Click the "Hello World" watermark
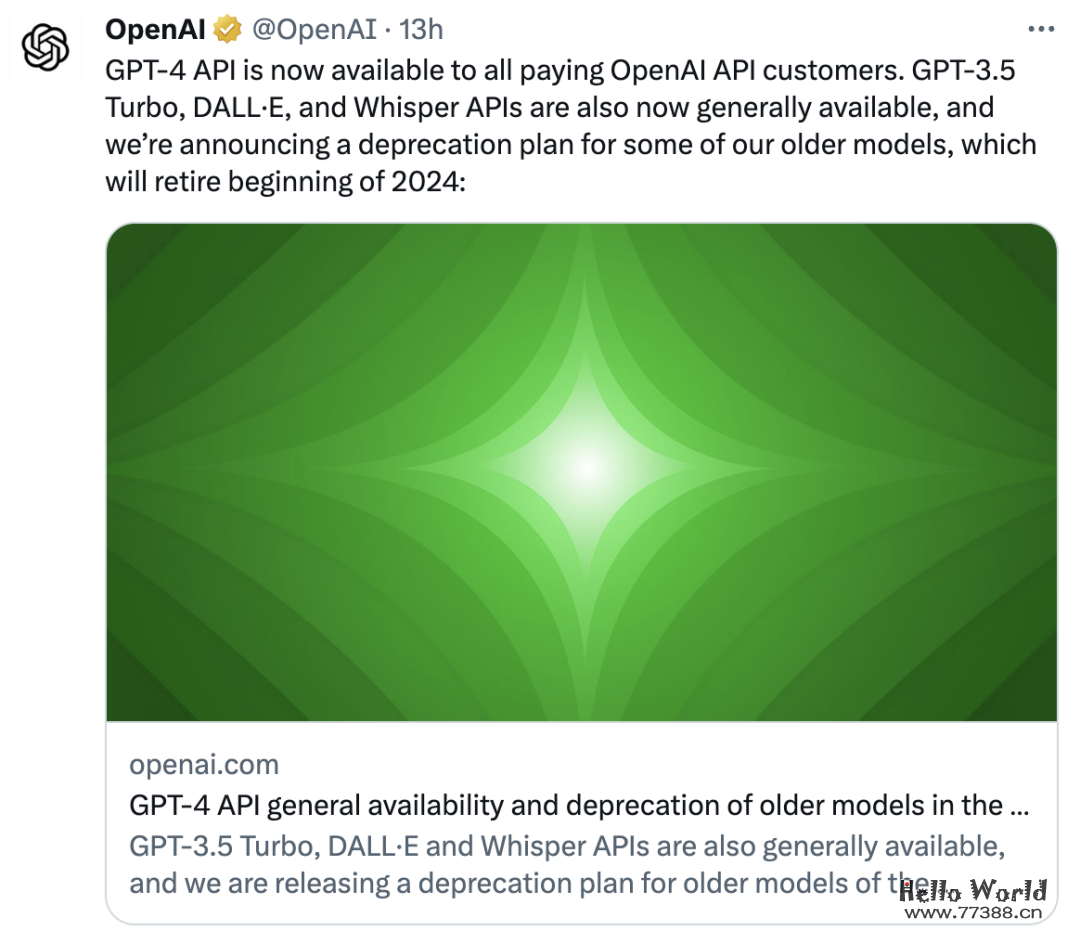Viewport: 1080px width, 943px height. click(973, 890)
